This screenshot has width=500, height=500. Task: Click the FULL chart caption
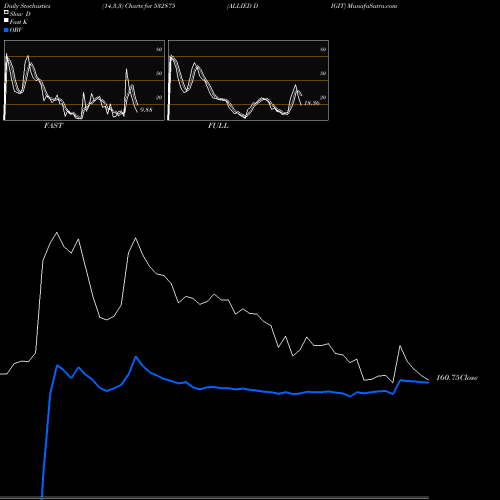coord(218,126)
